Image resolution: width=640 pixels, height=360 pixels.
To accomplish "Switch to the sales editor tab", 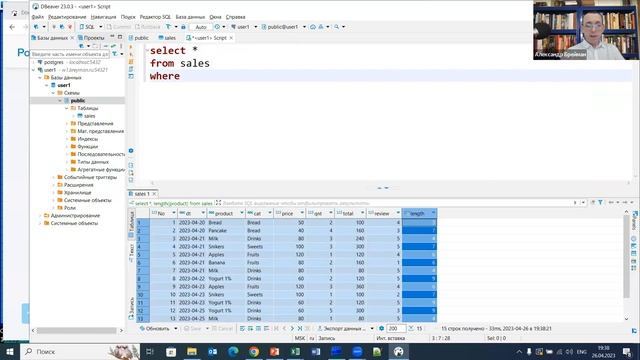I will coord(167,38).
